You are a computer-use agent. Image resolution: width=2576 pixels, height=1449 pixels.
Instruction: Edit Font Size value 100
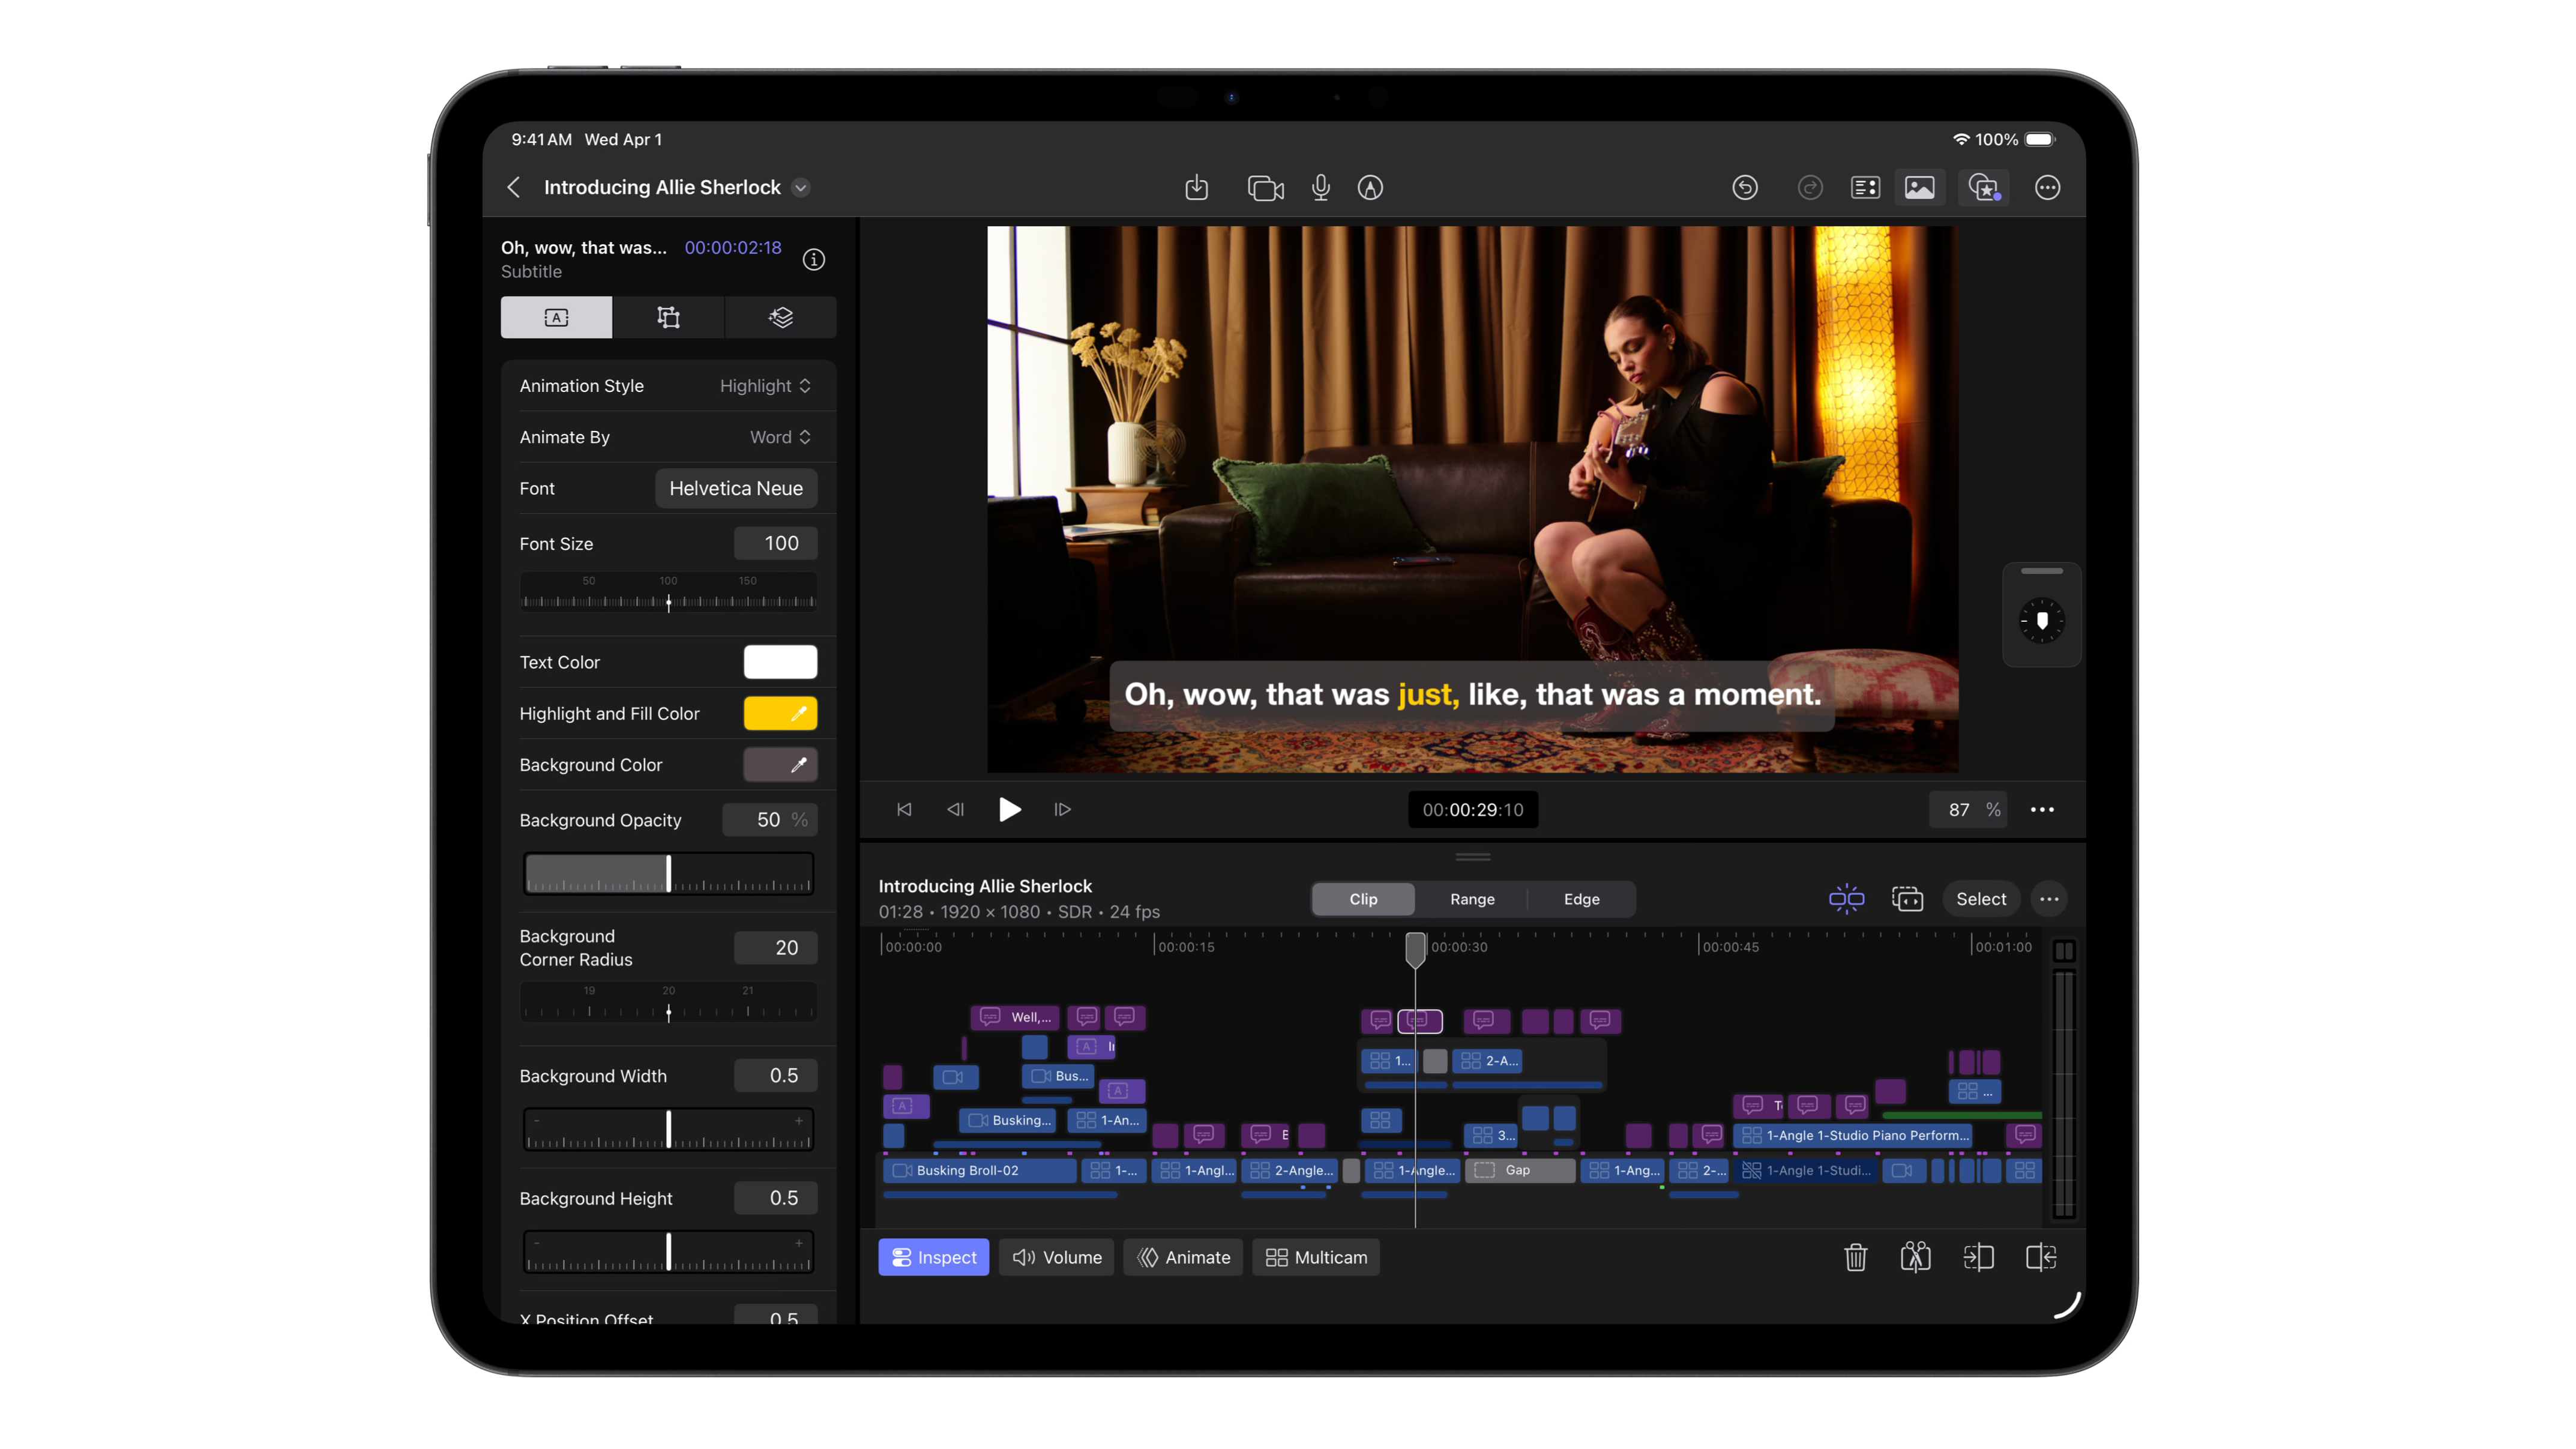(776, 543)
